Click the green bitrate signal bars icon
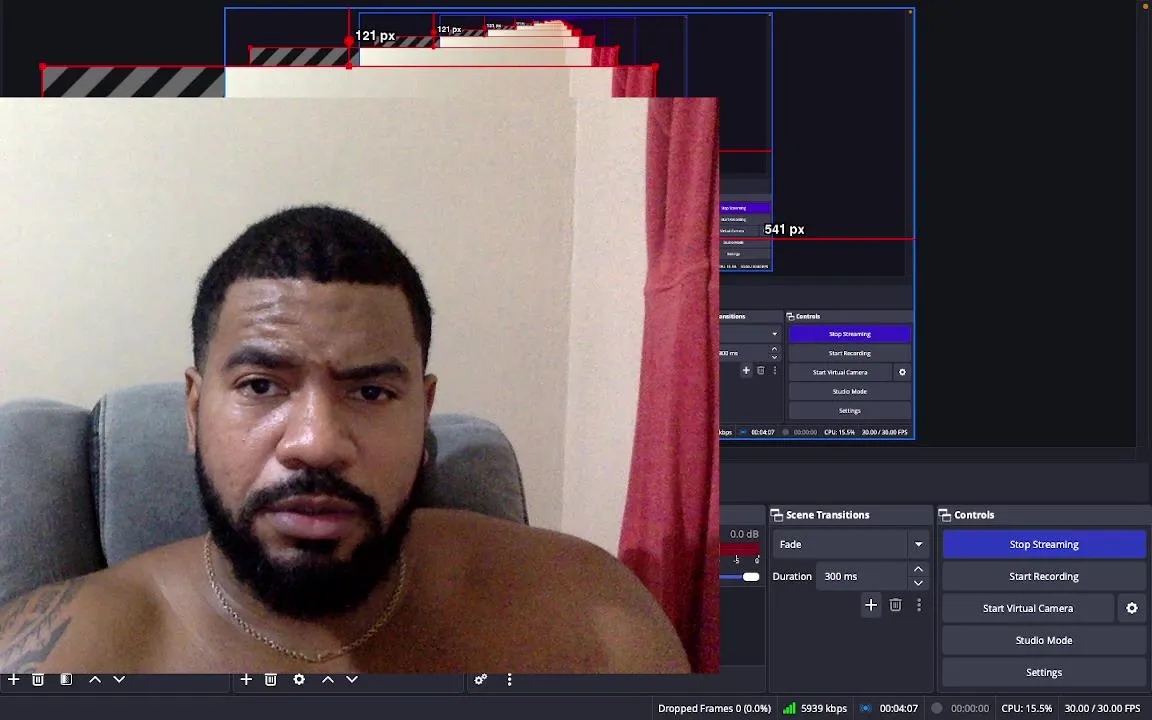This screenshot has height=720, width=1152. [x=789, y=708]
